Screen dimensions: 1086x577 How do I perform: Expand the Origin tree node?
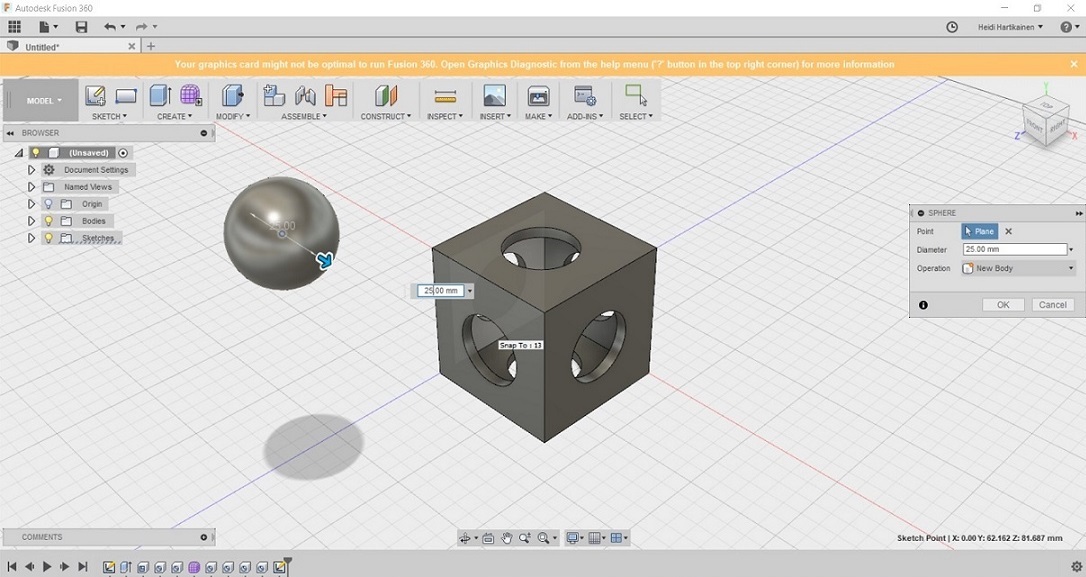click(x=31, y=204)
